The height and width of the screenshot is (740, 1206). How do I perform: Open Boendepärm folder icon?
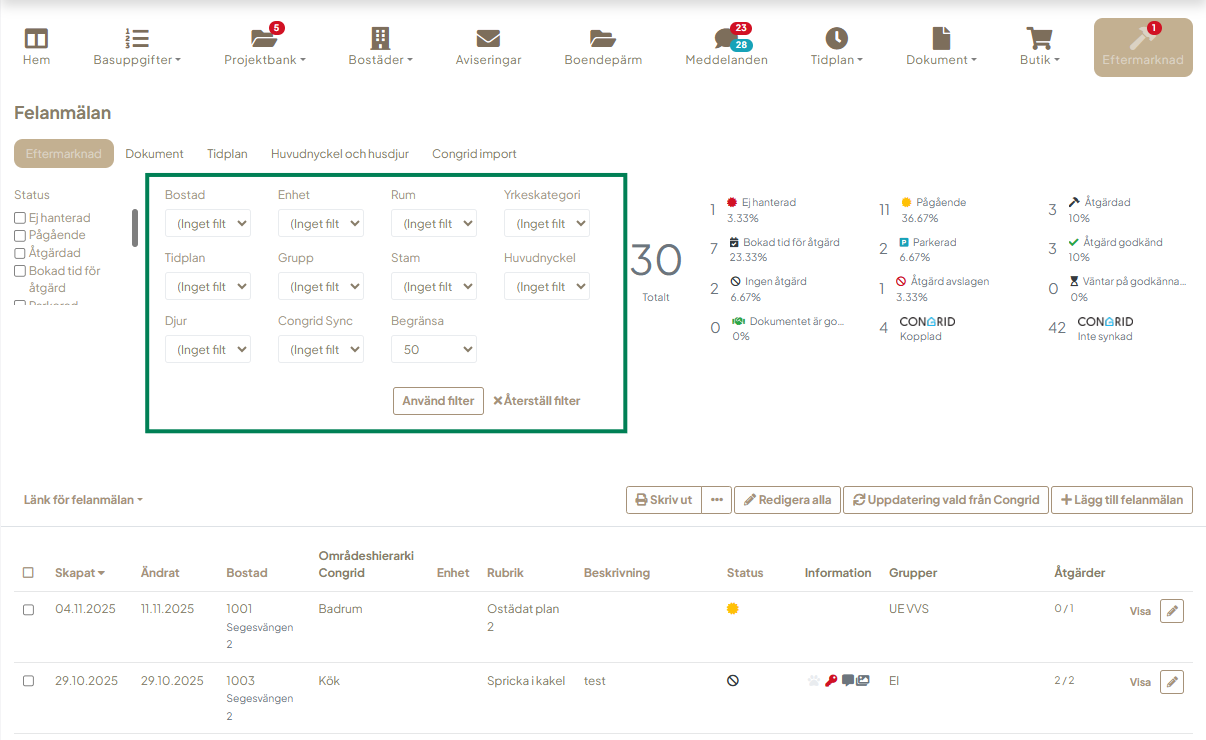pos(602,39)
